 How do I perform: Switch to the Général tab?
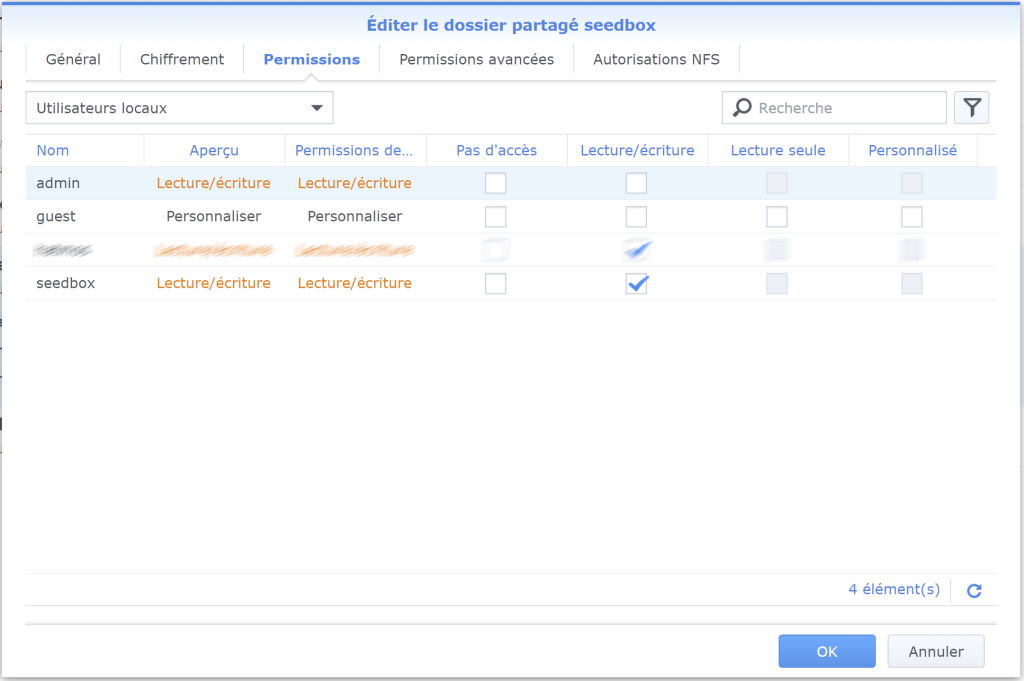pos(73,59)
